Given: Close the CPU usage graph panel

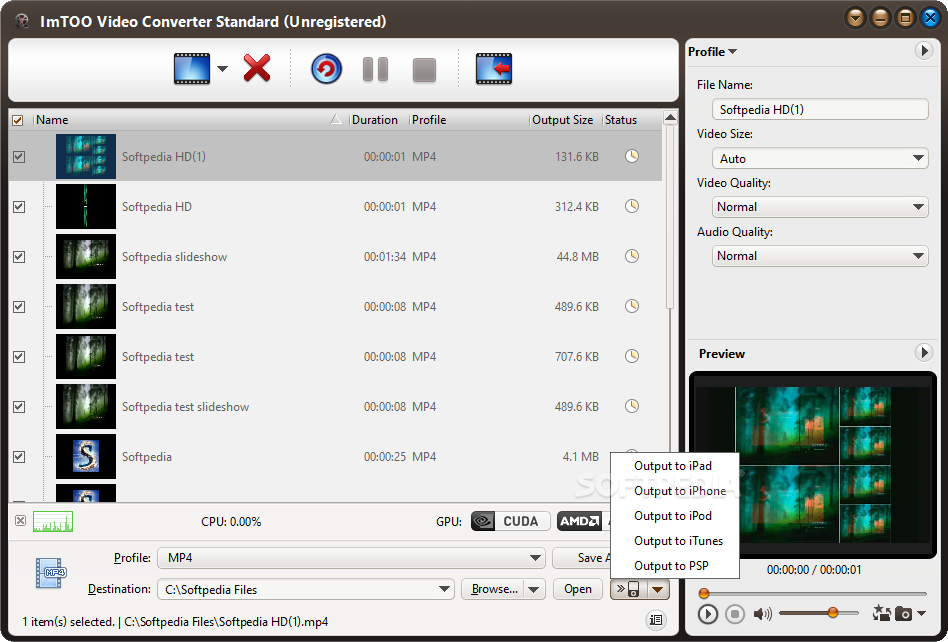Looking at the screenshot, I should pyautogui.click(x=21, y=520).
